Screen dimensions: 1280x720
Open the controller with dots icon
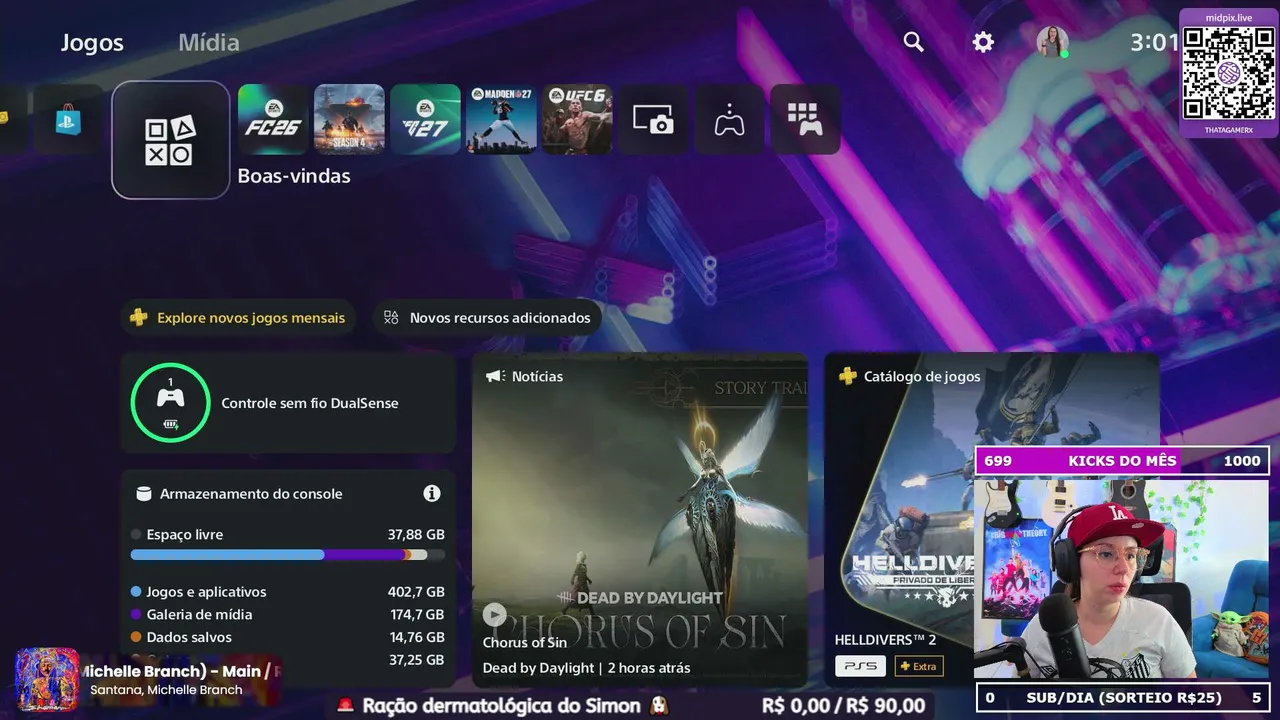click(729, 119)
